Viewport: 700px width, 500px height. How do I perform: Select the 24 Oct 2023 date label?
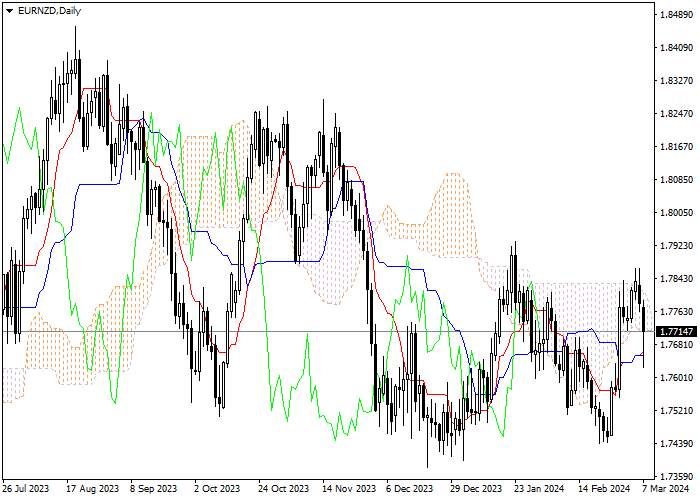coord(283,488)
